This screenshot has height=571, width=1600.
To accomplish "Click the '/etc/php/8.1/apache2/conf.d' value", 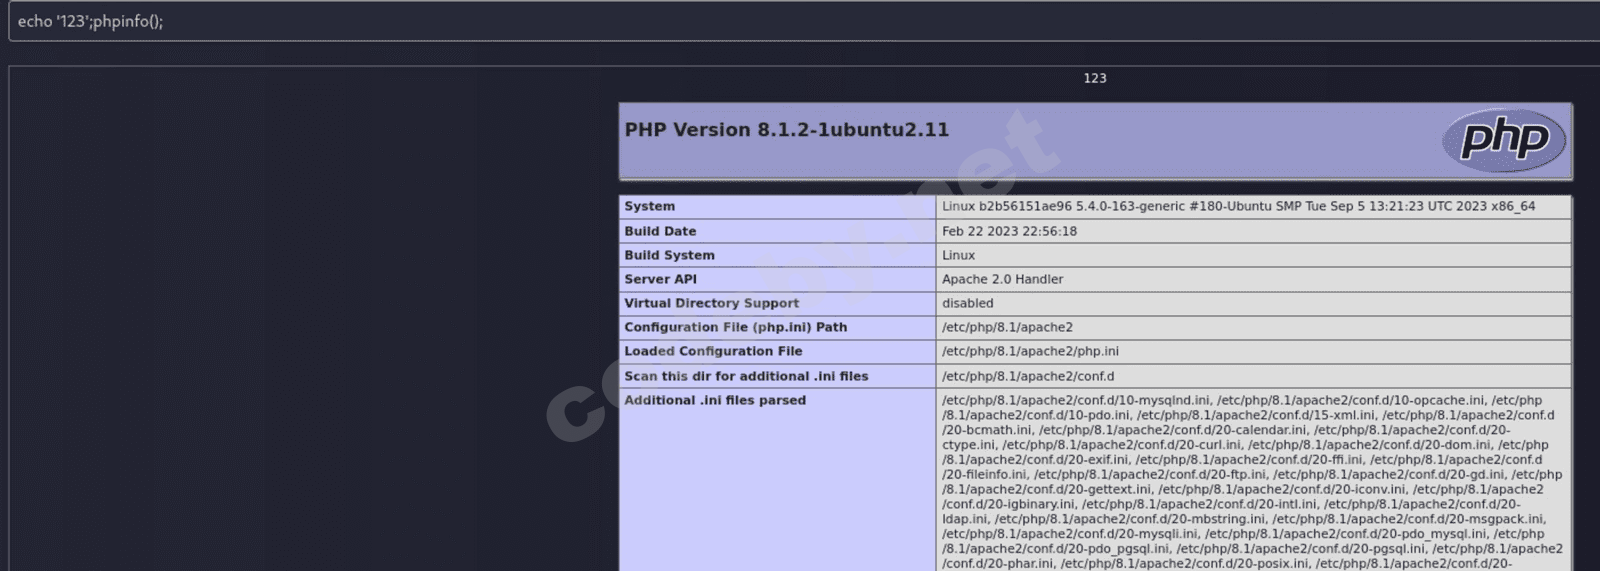I will (x=1027, y=376).
